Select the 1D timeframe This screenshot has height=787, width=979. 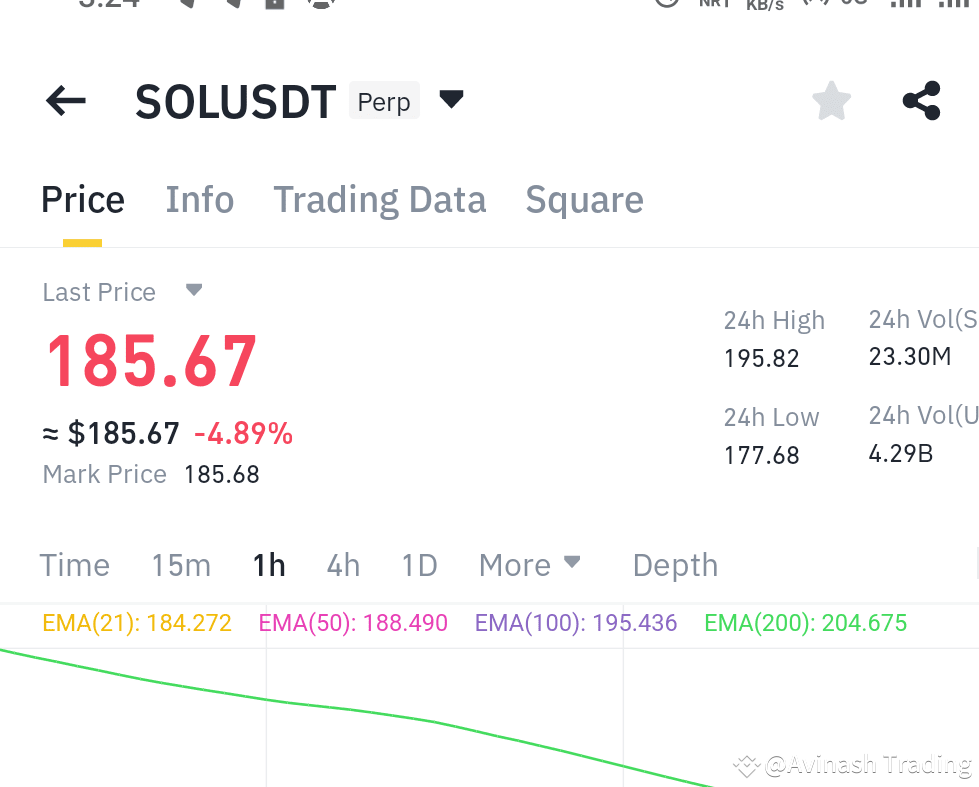click(419, 565)
